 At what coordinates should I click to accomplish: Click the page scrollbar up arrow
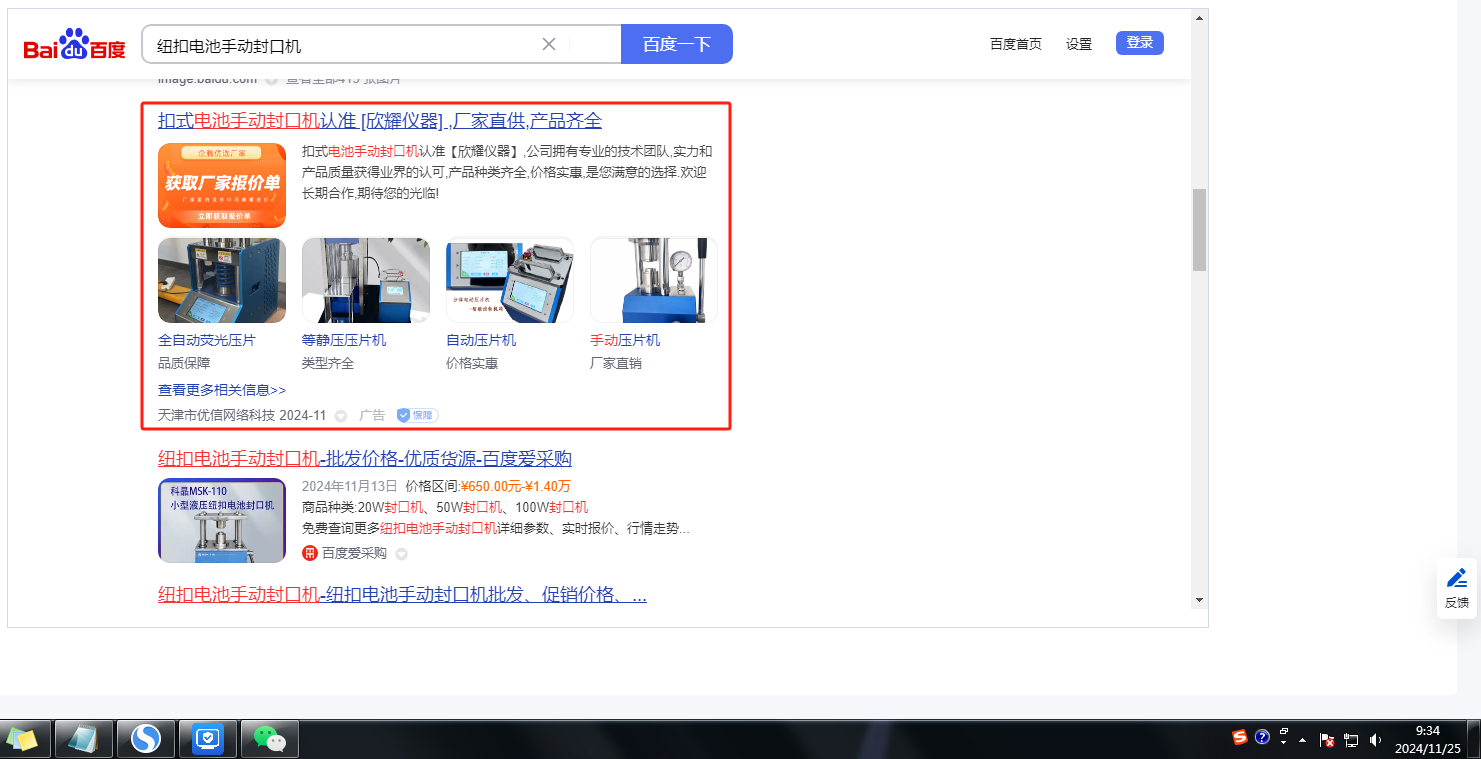(x=1199, y=19)
